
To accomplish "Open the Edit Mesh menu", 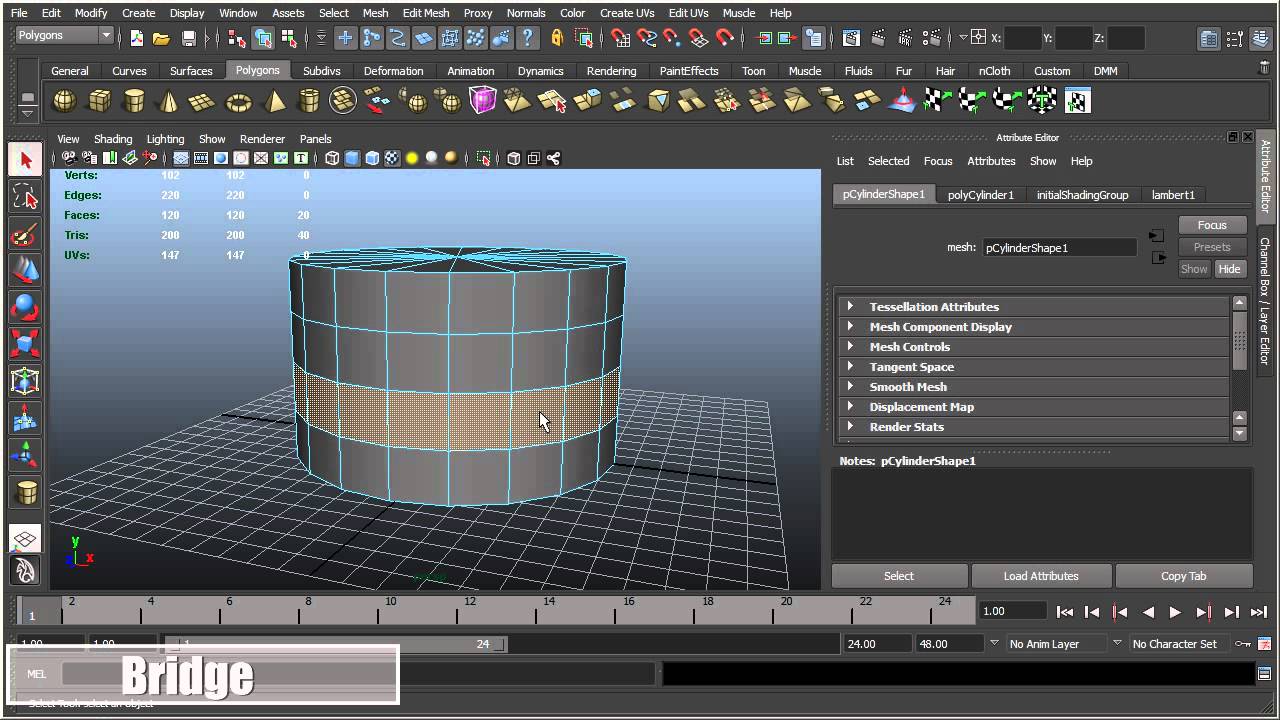I will click(425, 13).
